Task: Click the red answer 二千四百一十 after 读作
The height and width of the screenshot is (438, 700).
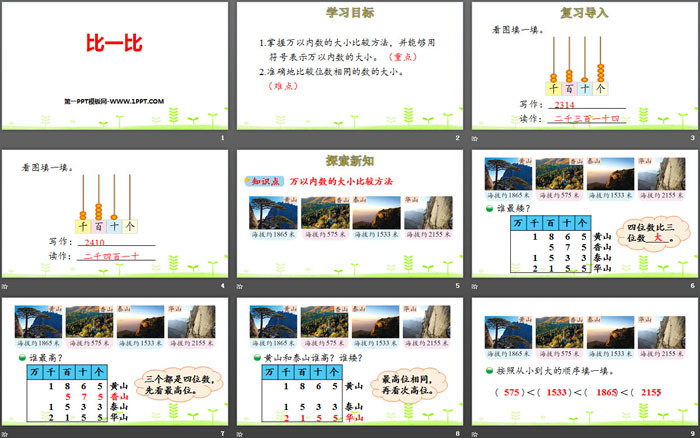Action: (x=106, y=257)
